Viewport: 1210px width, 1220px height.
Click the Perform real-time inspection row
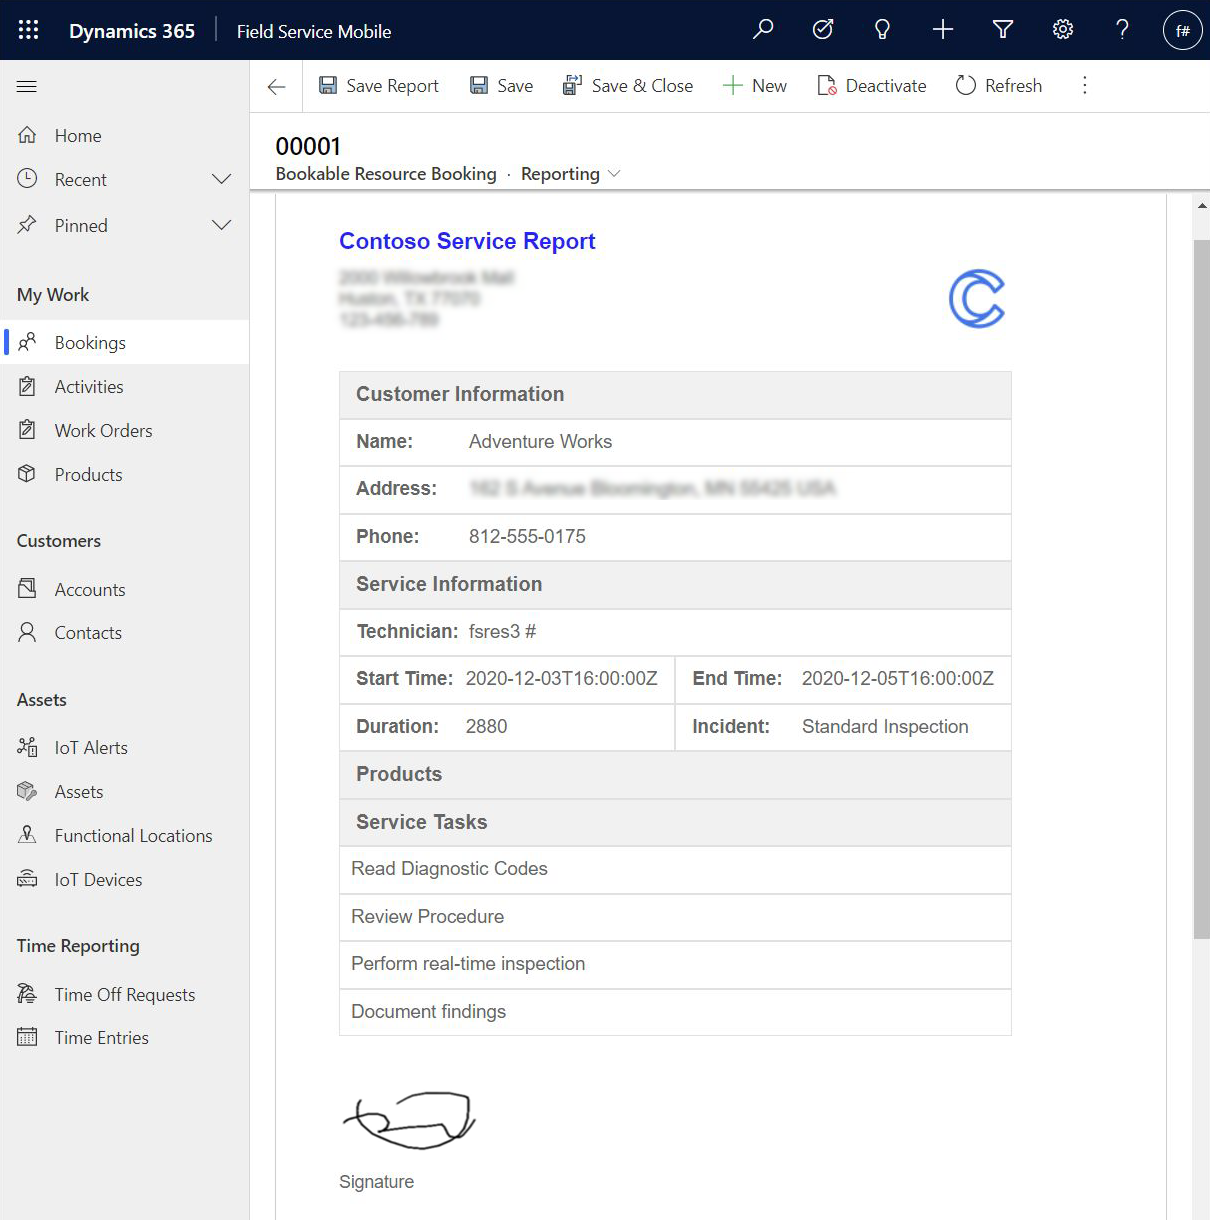(675, 965)
